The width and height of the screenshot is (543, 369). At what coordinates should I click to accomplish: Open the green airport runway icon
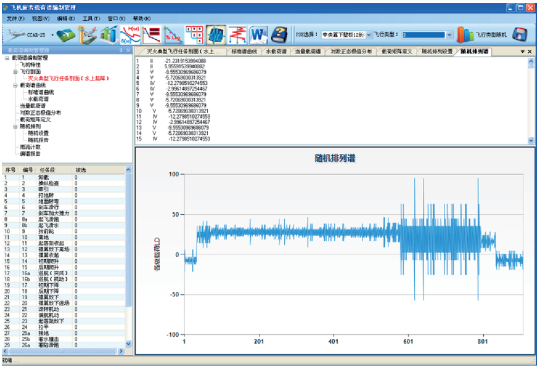tap(66, 35)
